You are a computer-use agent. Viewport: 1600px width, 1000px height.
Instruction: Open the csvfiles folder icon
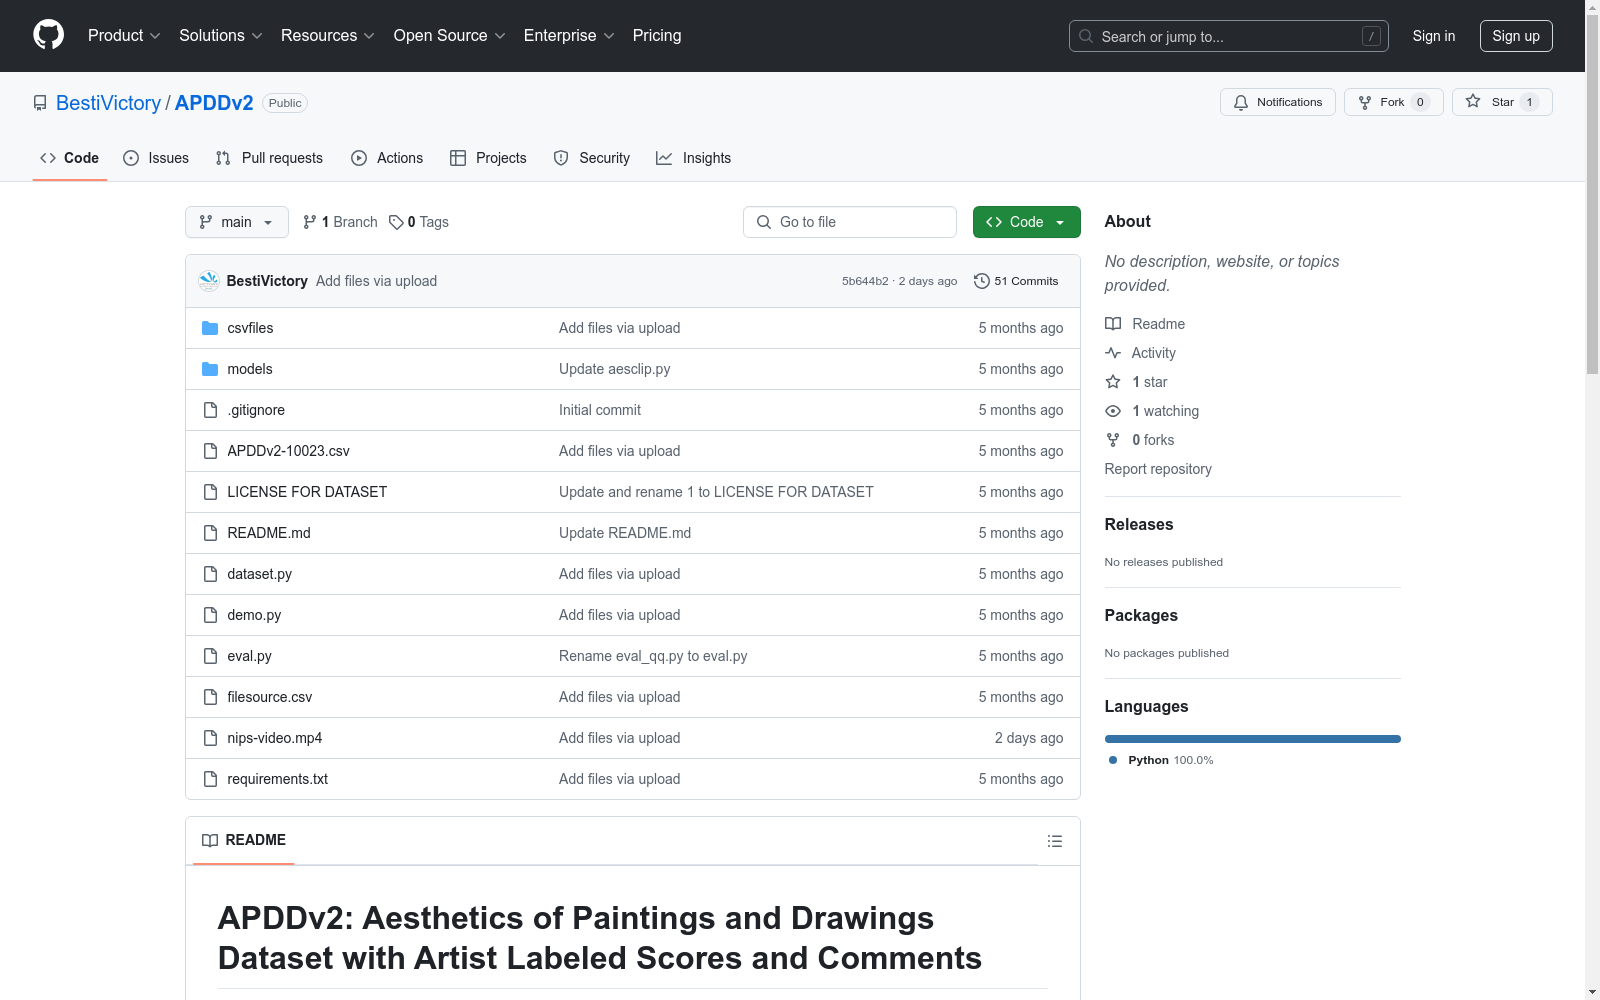tap(210, 328)
